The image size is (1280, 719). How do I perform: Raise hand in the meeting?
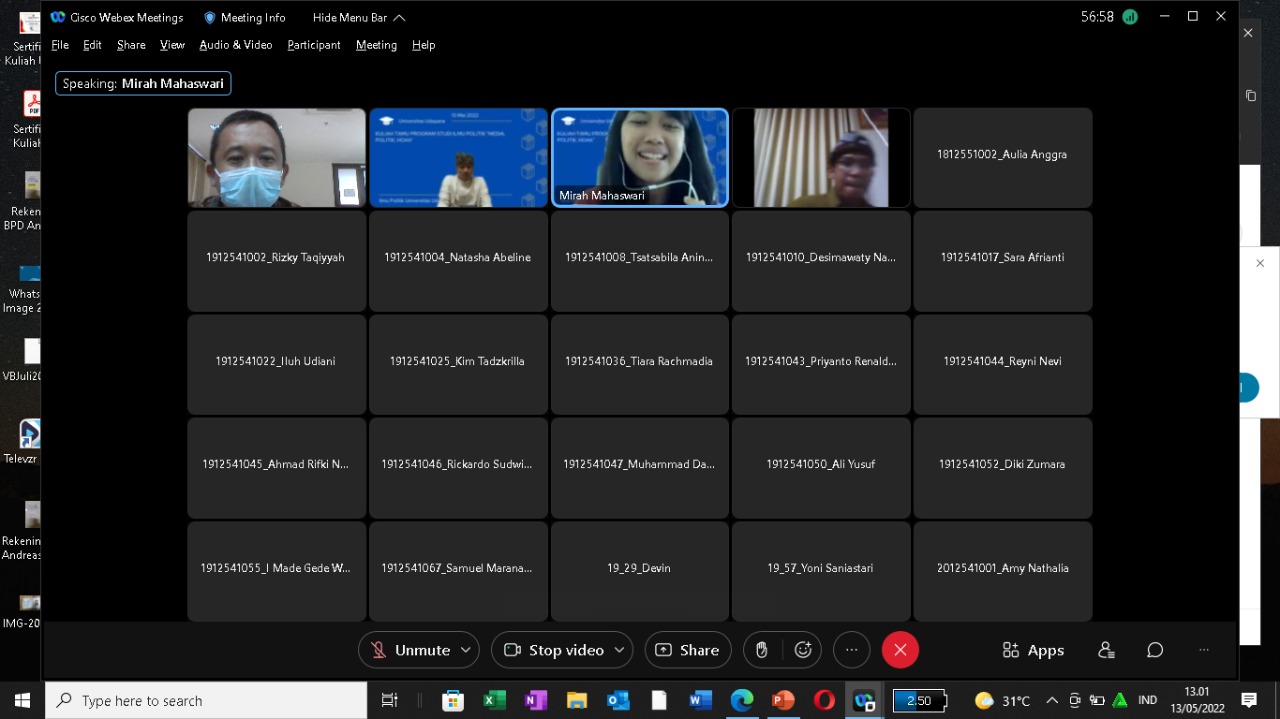pyautogui.click(x=761, y=650)
